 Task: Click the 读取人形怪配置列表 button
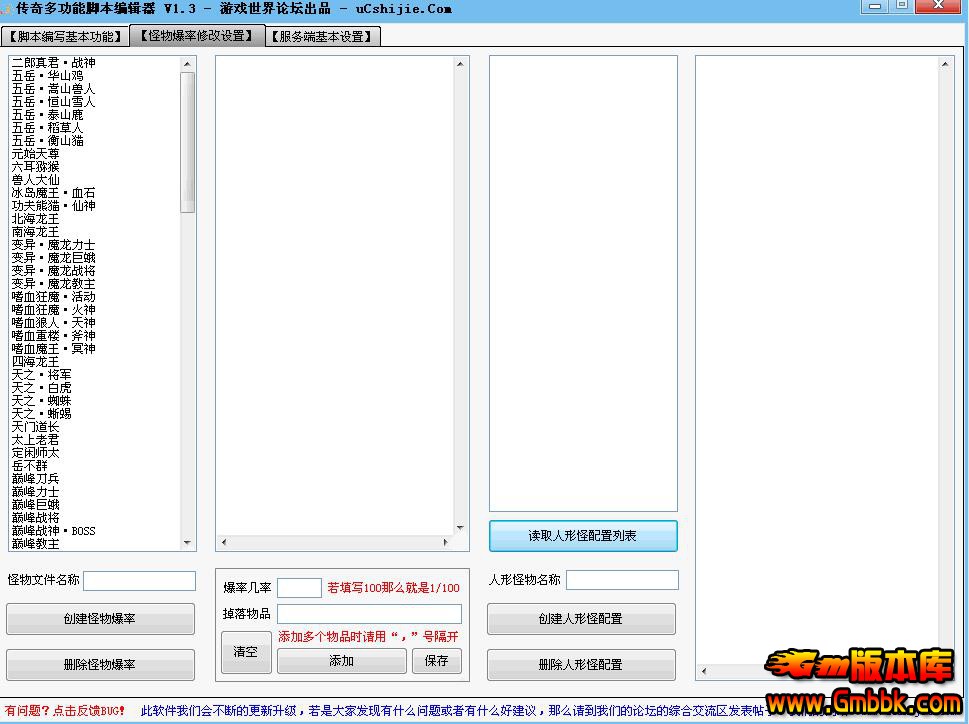point(582,536)
